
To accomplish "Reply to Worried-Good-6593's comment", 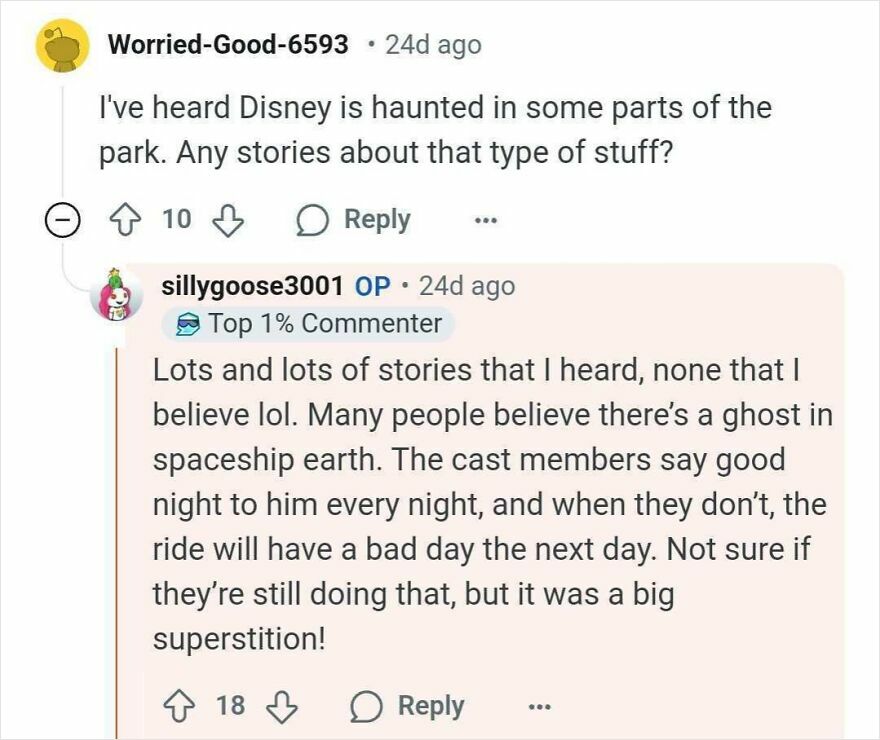I will click(x=354, y=219).
